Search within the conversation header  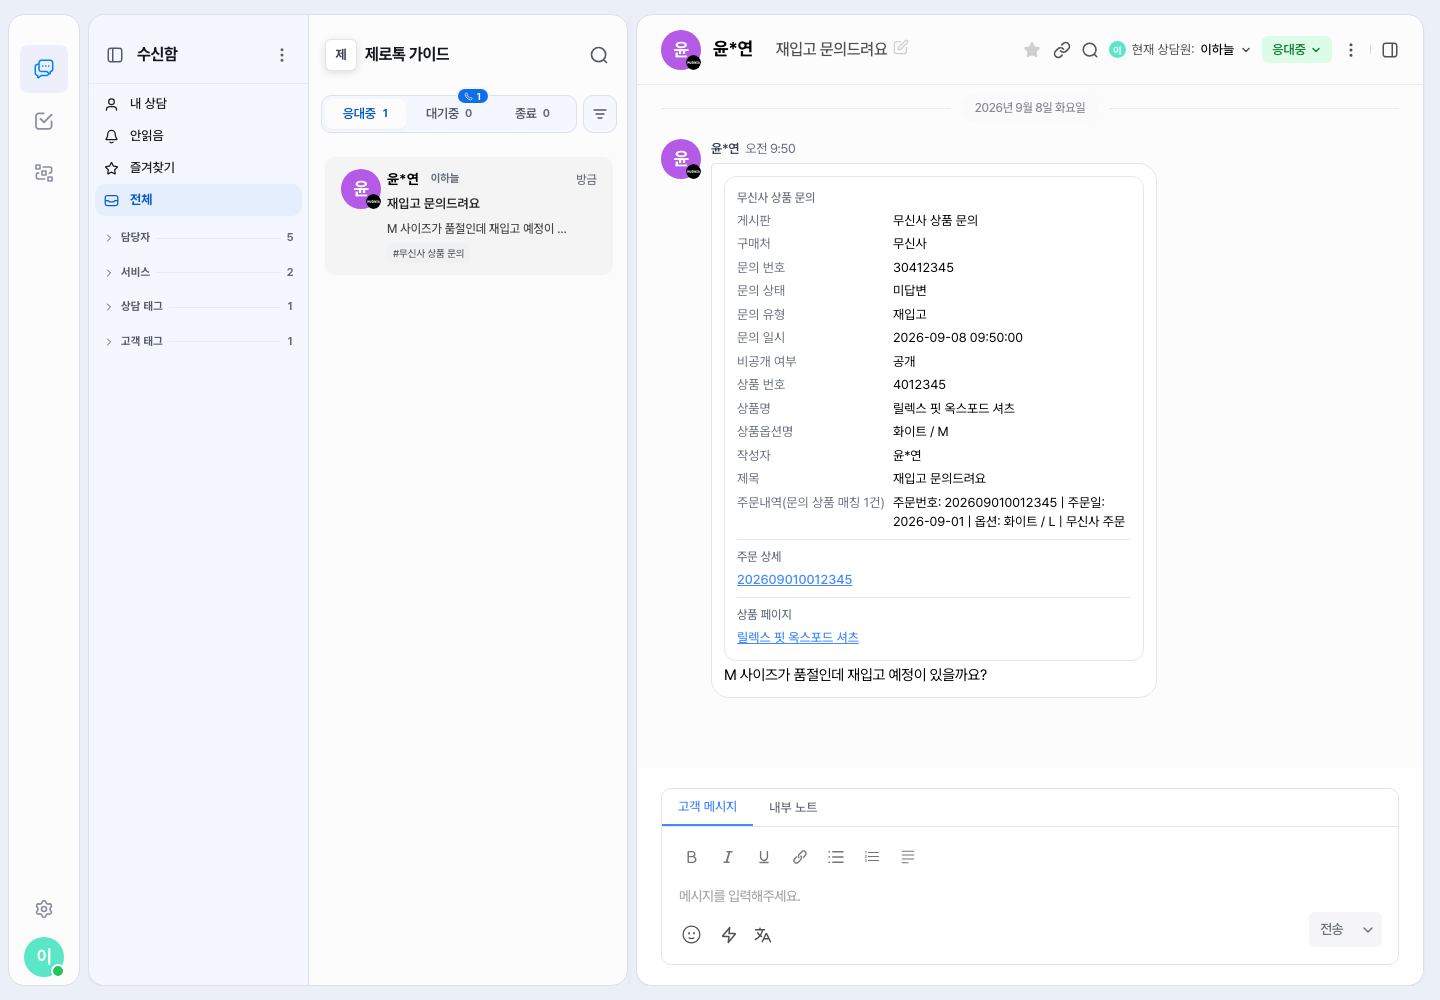1090,50
